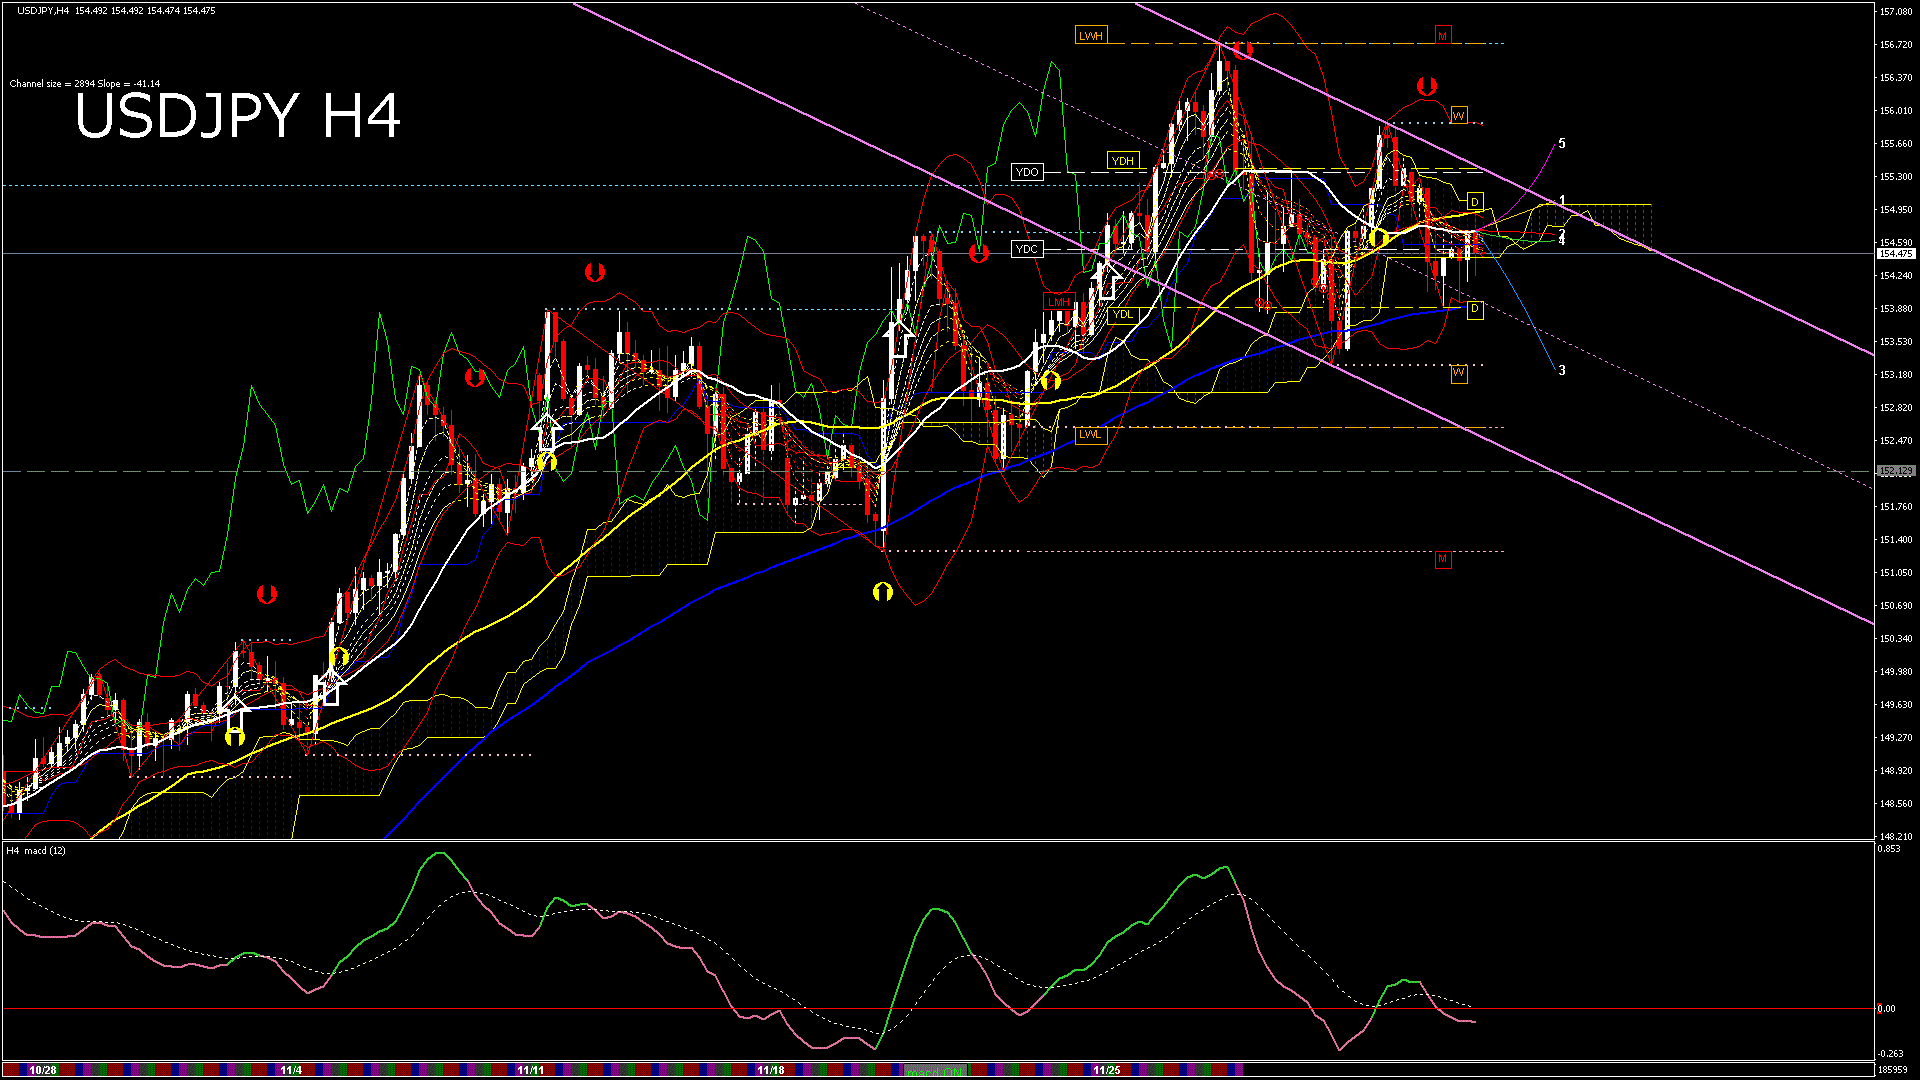Select the YDC white level label
Image resolution: width=1920 pixels, height=1080 pixels.
[1027, 249]
